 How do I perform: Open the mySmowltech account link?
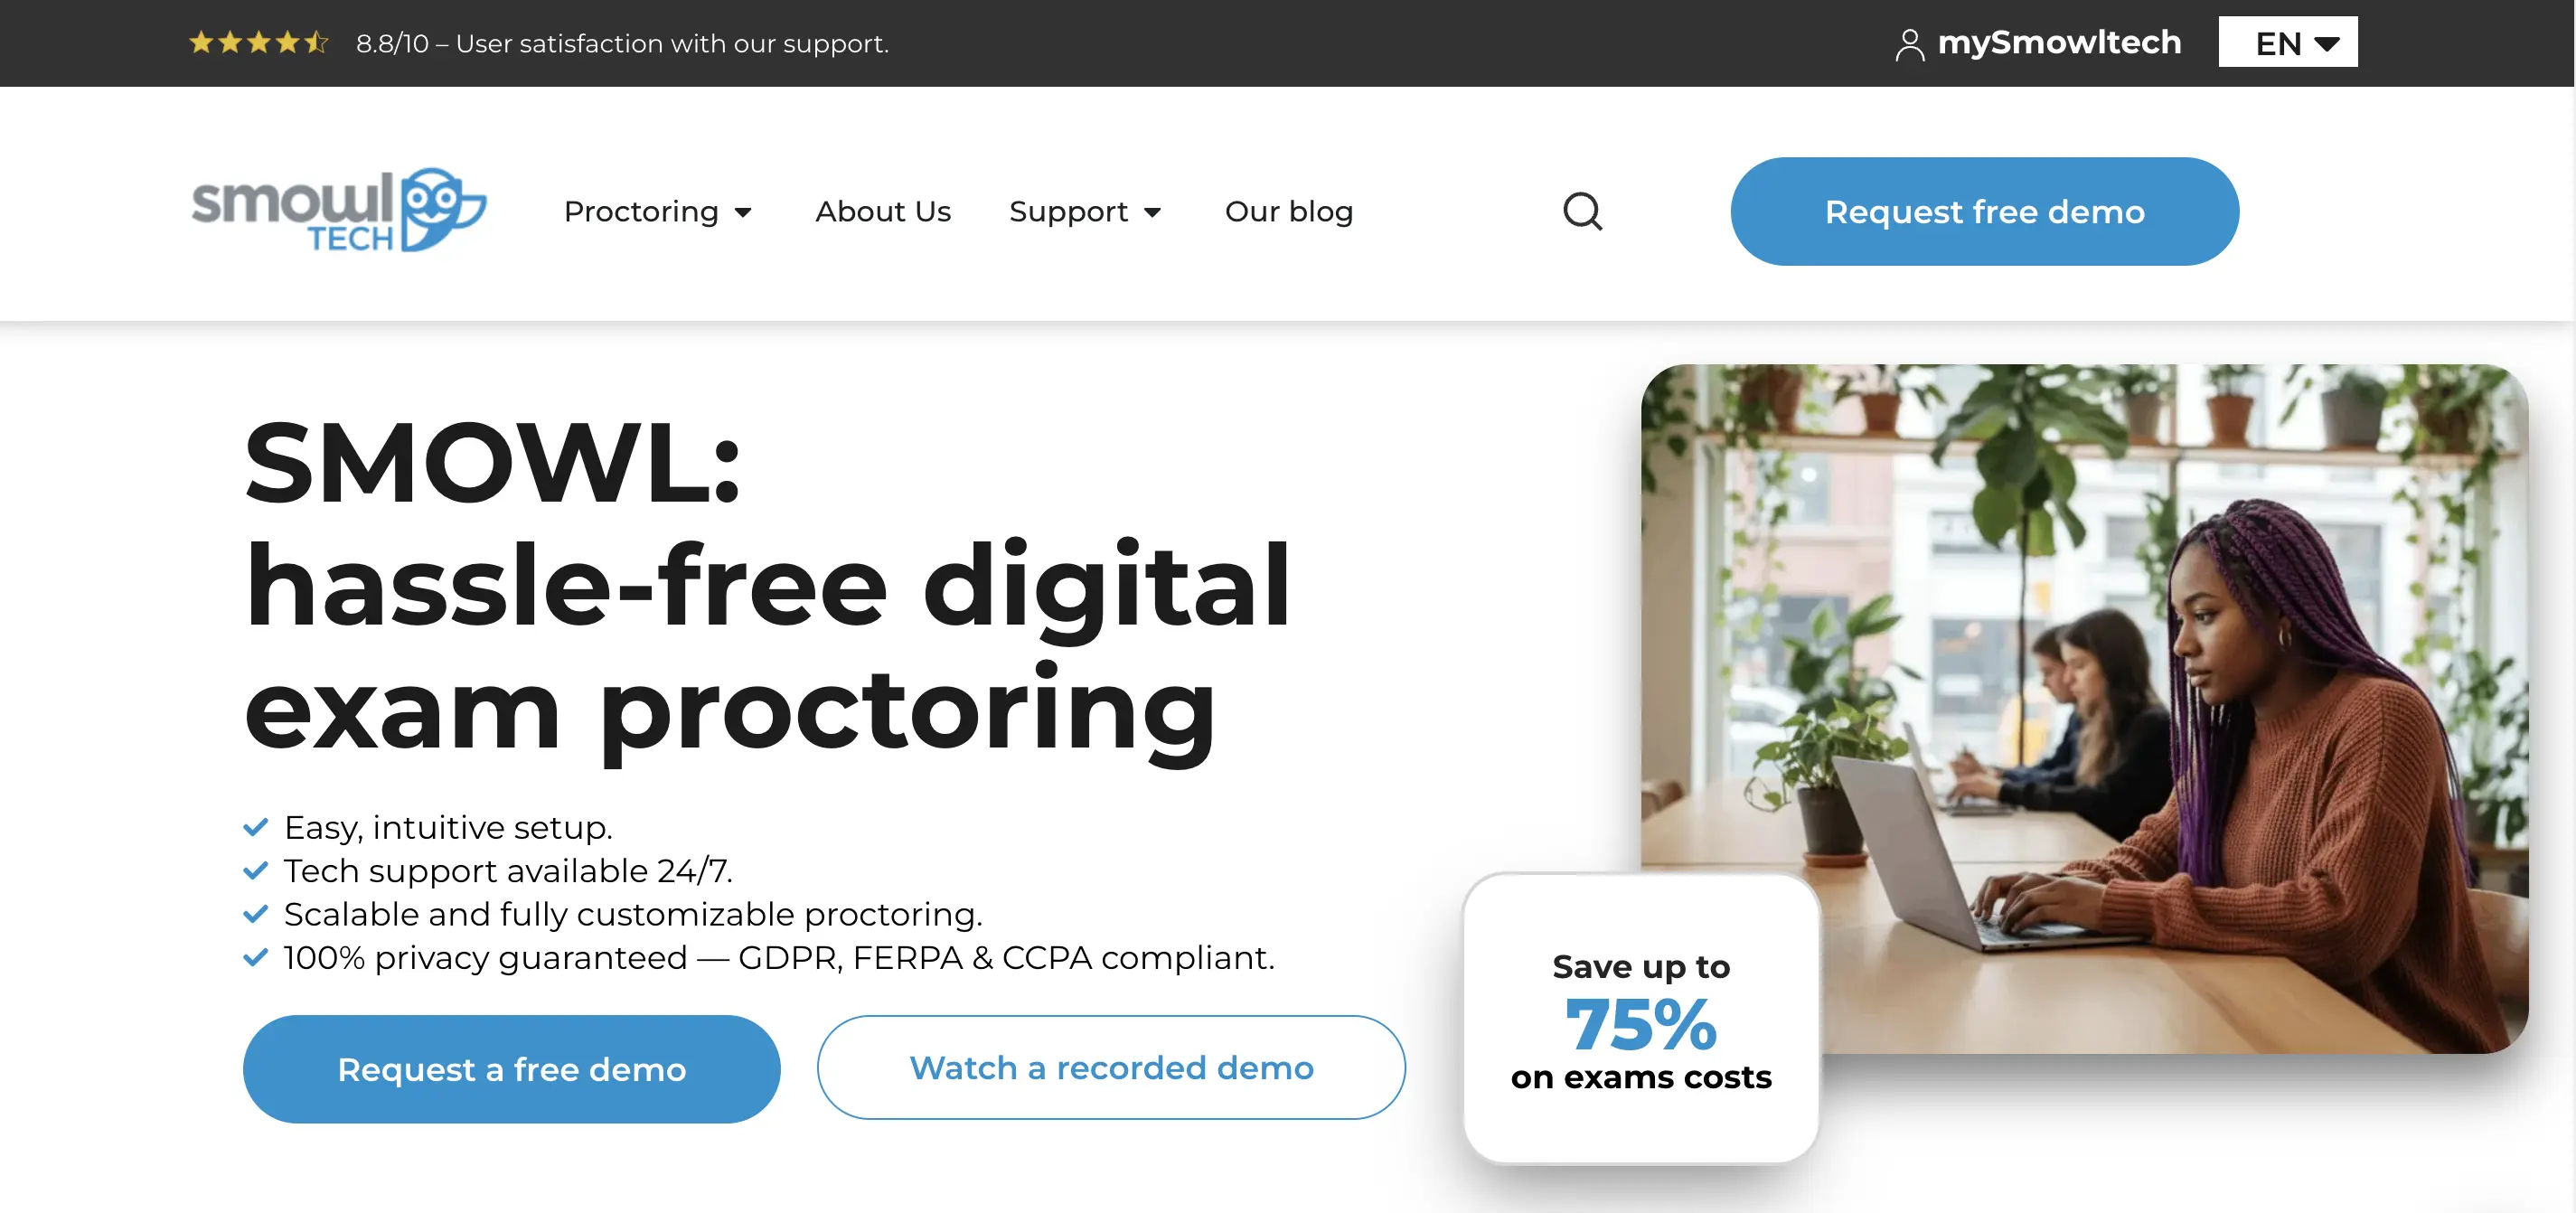(2058, 42)
